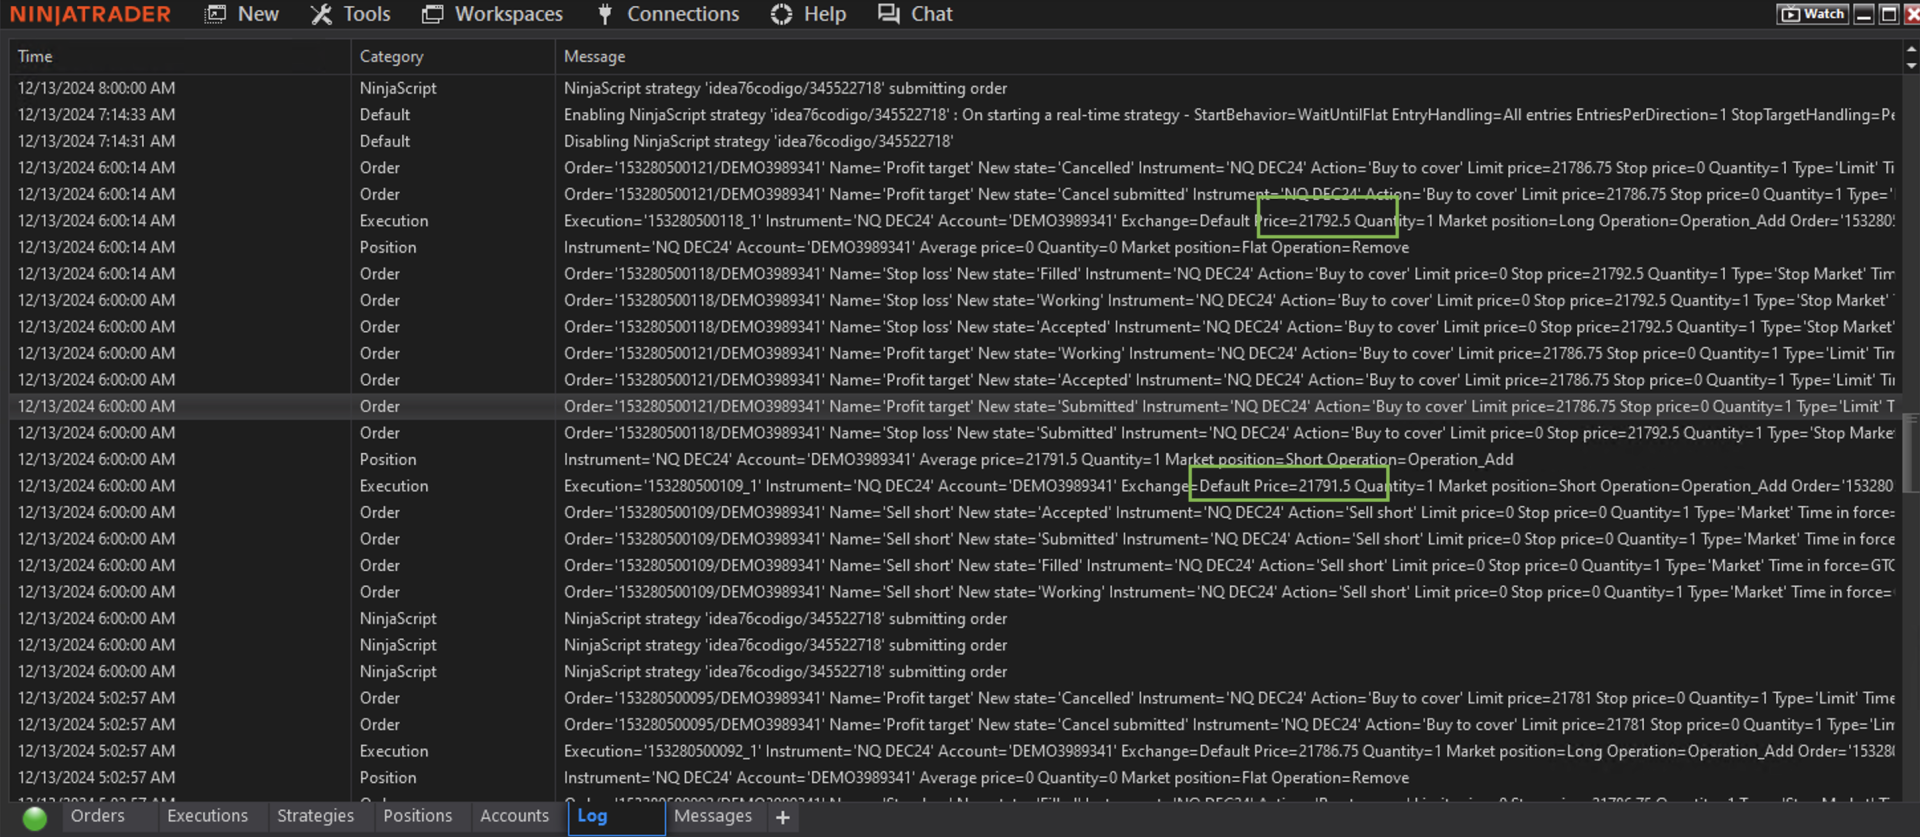Click the Position category in the Average price=21791.5 row

388,459
